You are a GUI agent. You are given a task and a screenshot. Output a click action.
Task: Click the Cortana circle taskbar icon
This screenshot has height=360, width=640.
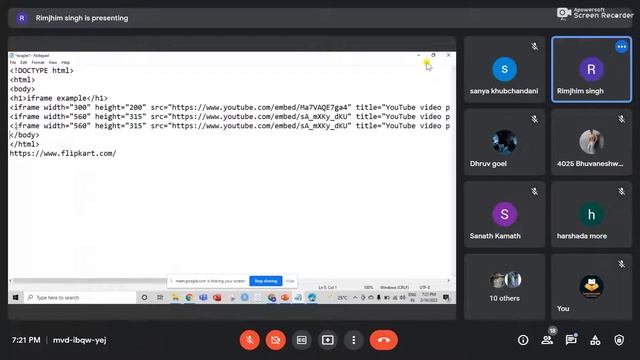coord(144,298)
